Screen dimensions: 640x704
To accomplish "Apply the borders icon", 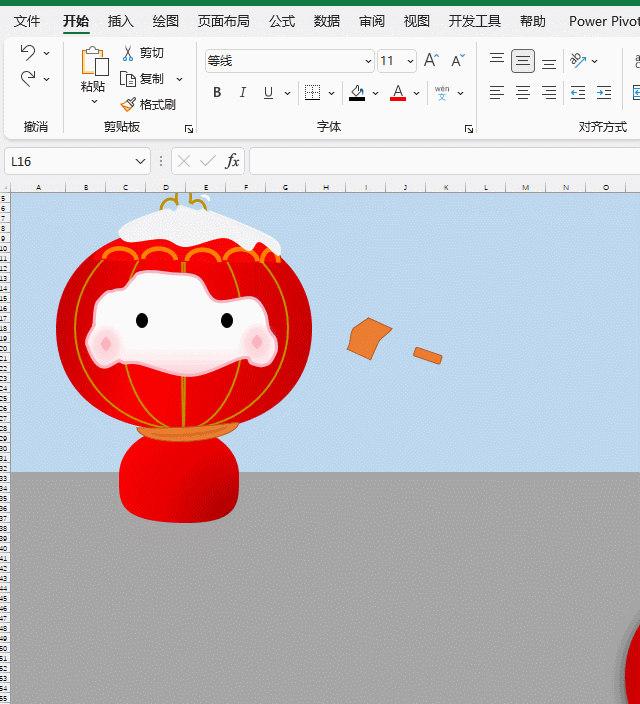I will pyautogui.click(x=312, y=92).
